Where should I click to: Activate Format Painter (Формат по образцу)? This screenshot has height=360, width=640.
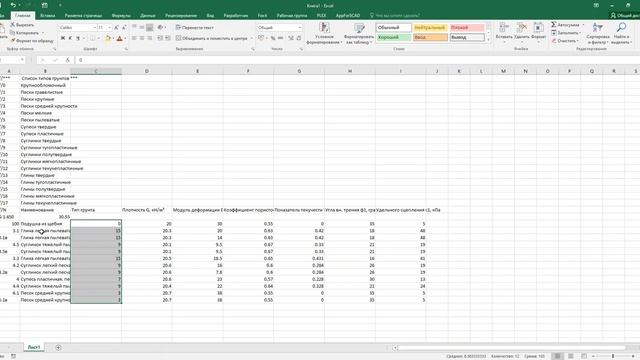32,41
